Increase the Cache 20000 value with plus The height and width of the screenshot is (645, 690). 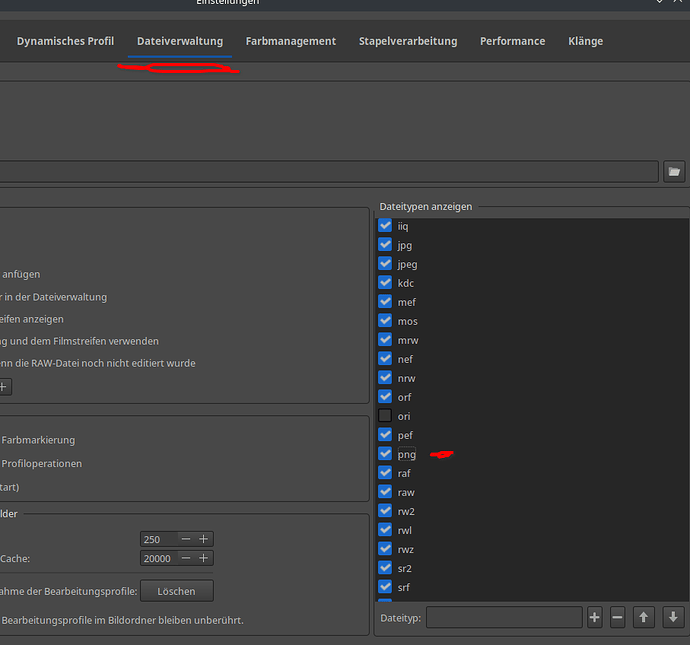204,558
